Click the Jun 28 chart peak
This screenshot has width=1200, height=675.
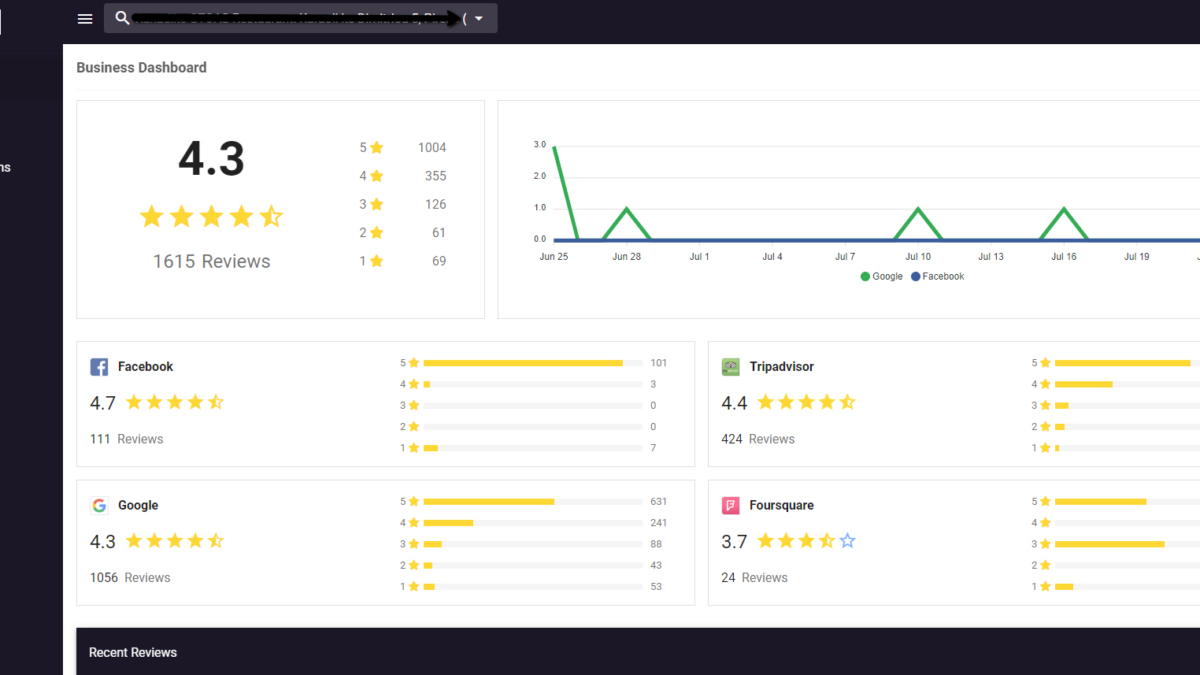pyautogui.click(x=627, y=208)
